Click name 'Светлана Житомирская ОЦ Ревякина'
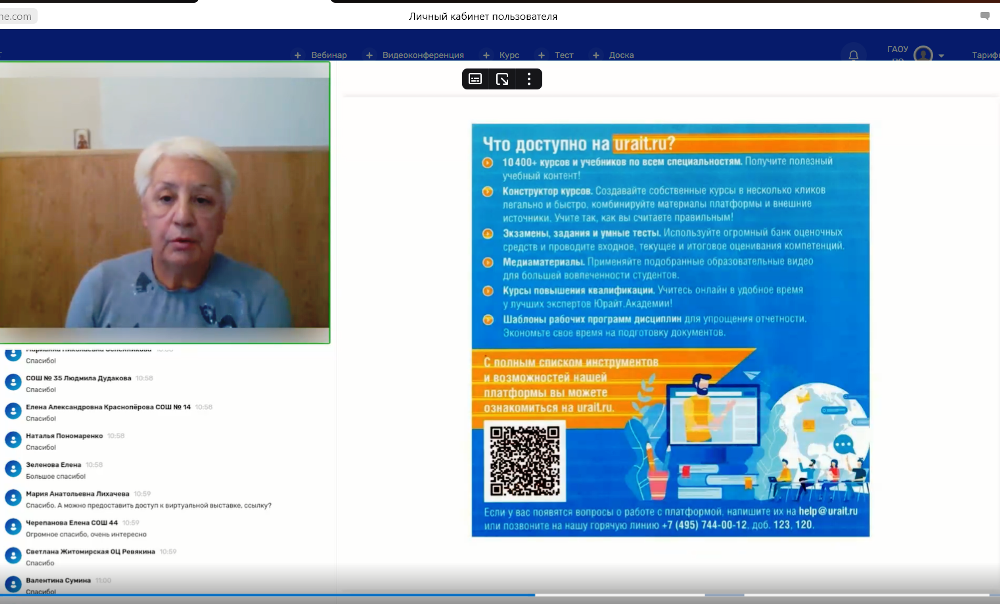The image size is (1000, 604). tap(90, 551)
